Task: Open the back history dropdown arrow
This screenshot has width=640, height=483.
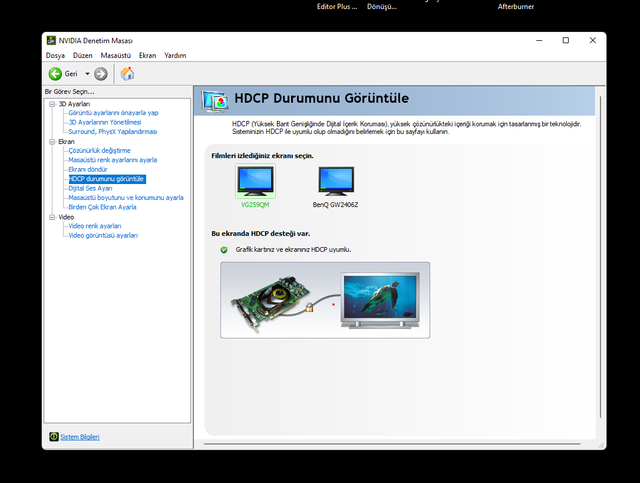Action: [x=87, y=74]
